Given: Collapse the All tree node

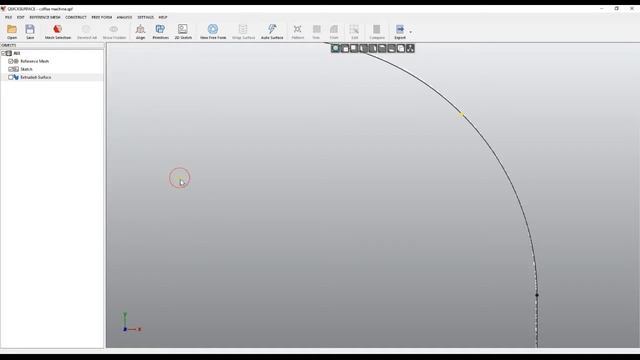Looking at the screenshot, I should click(3, 53).
